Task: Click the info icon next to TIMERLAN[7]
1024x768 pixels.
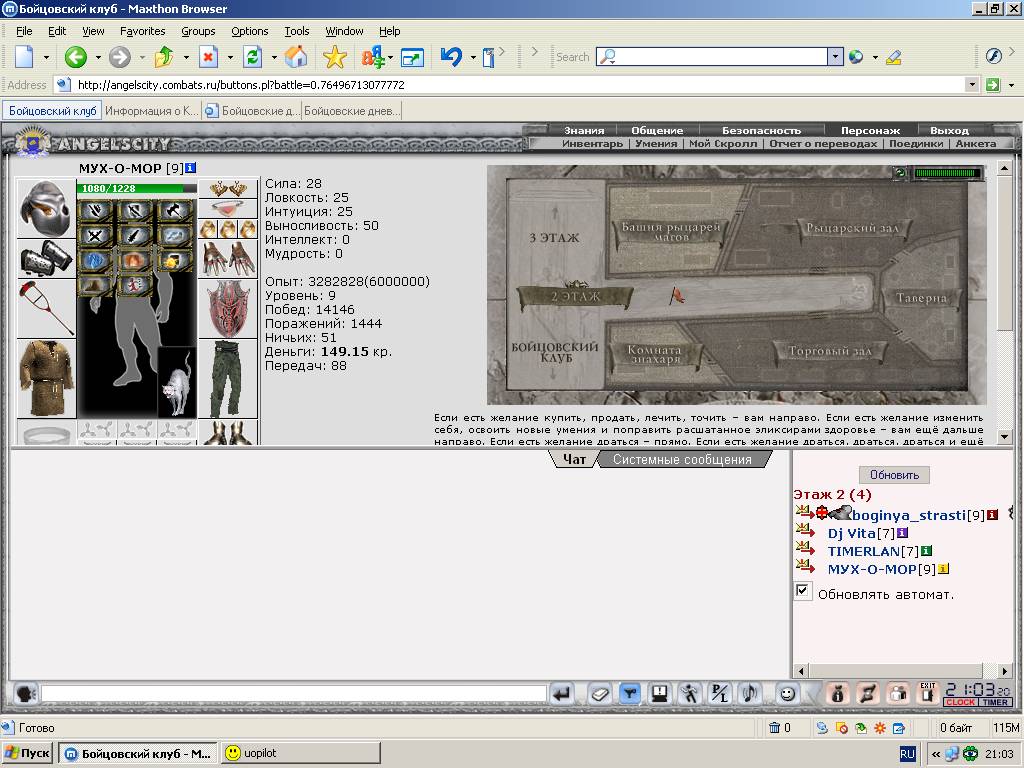Action: pyautogui.click(x=926, y=551)
